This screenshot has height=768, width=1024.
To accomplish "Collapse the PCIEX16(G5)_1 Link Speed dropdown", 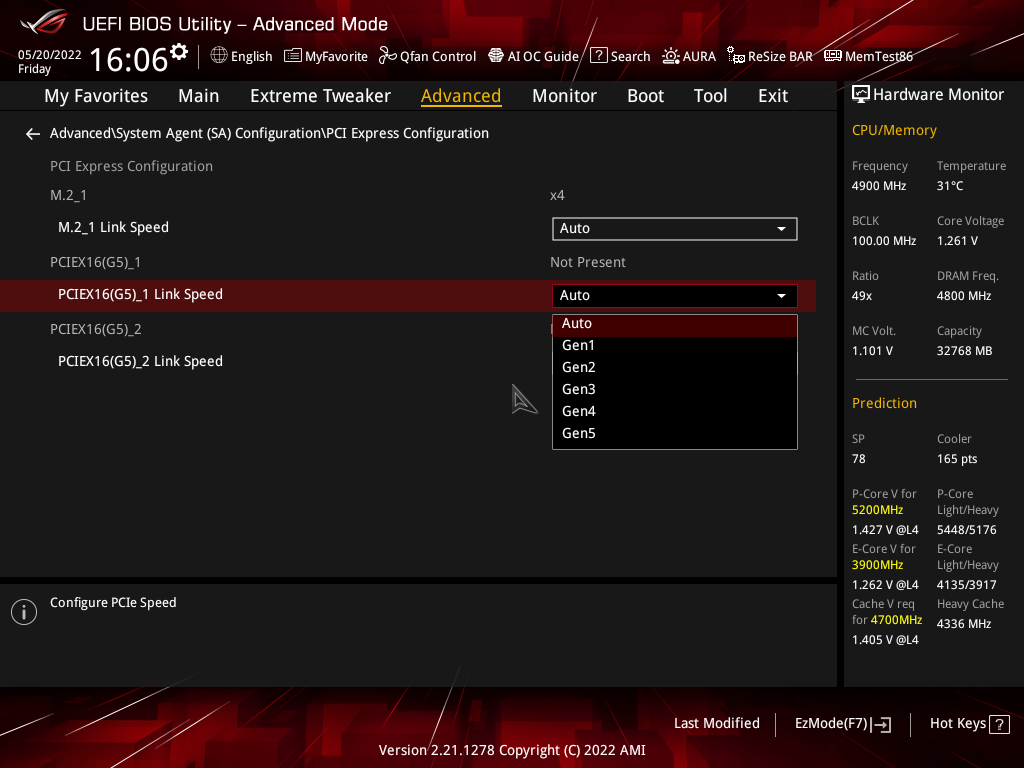I will [x=675, y=295].
